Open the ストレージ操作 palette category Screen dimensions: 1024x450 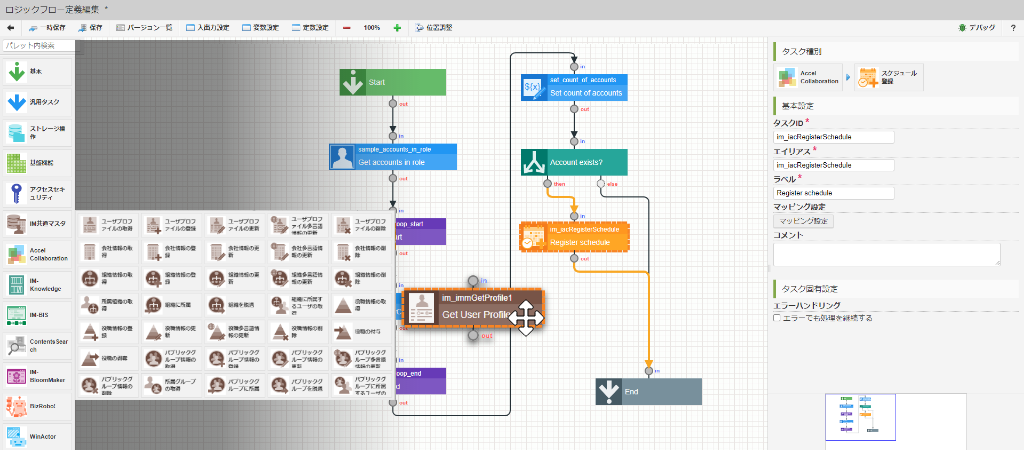pos(37,133)
